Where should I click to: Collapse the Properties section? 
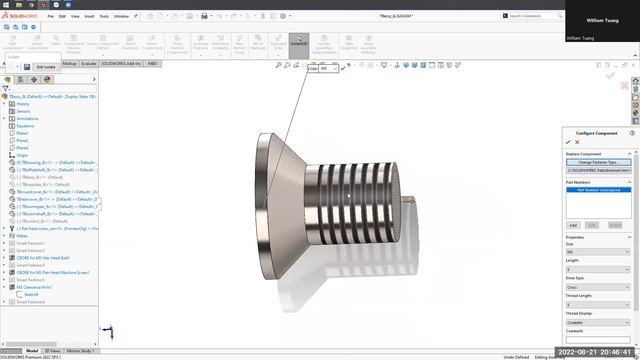coord(629,237)
